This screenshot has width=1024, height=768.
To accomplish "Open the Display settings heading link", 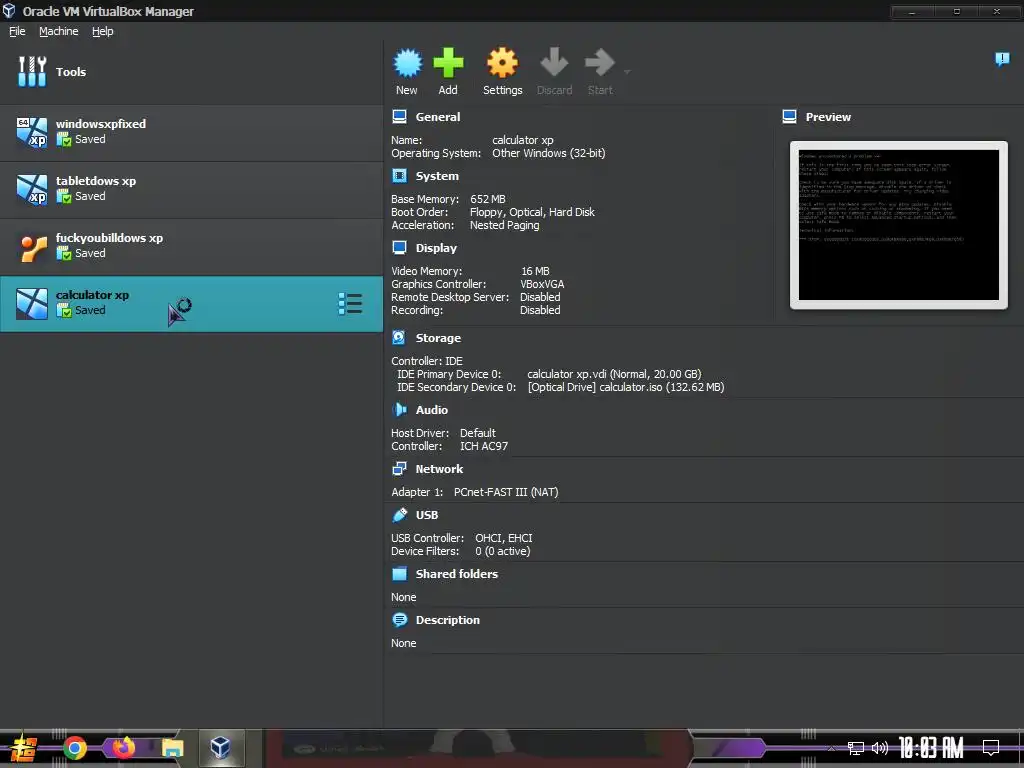I will 436,248.
